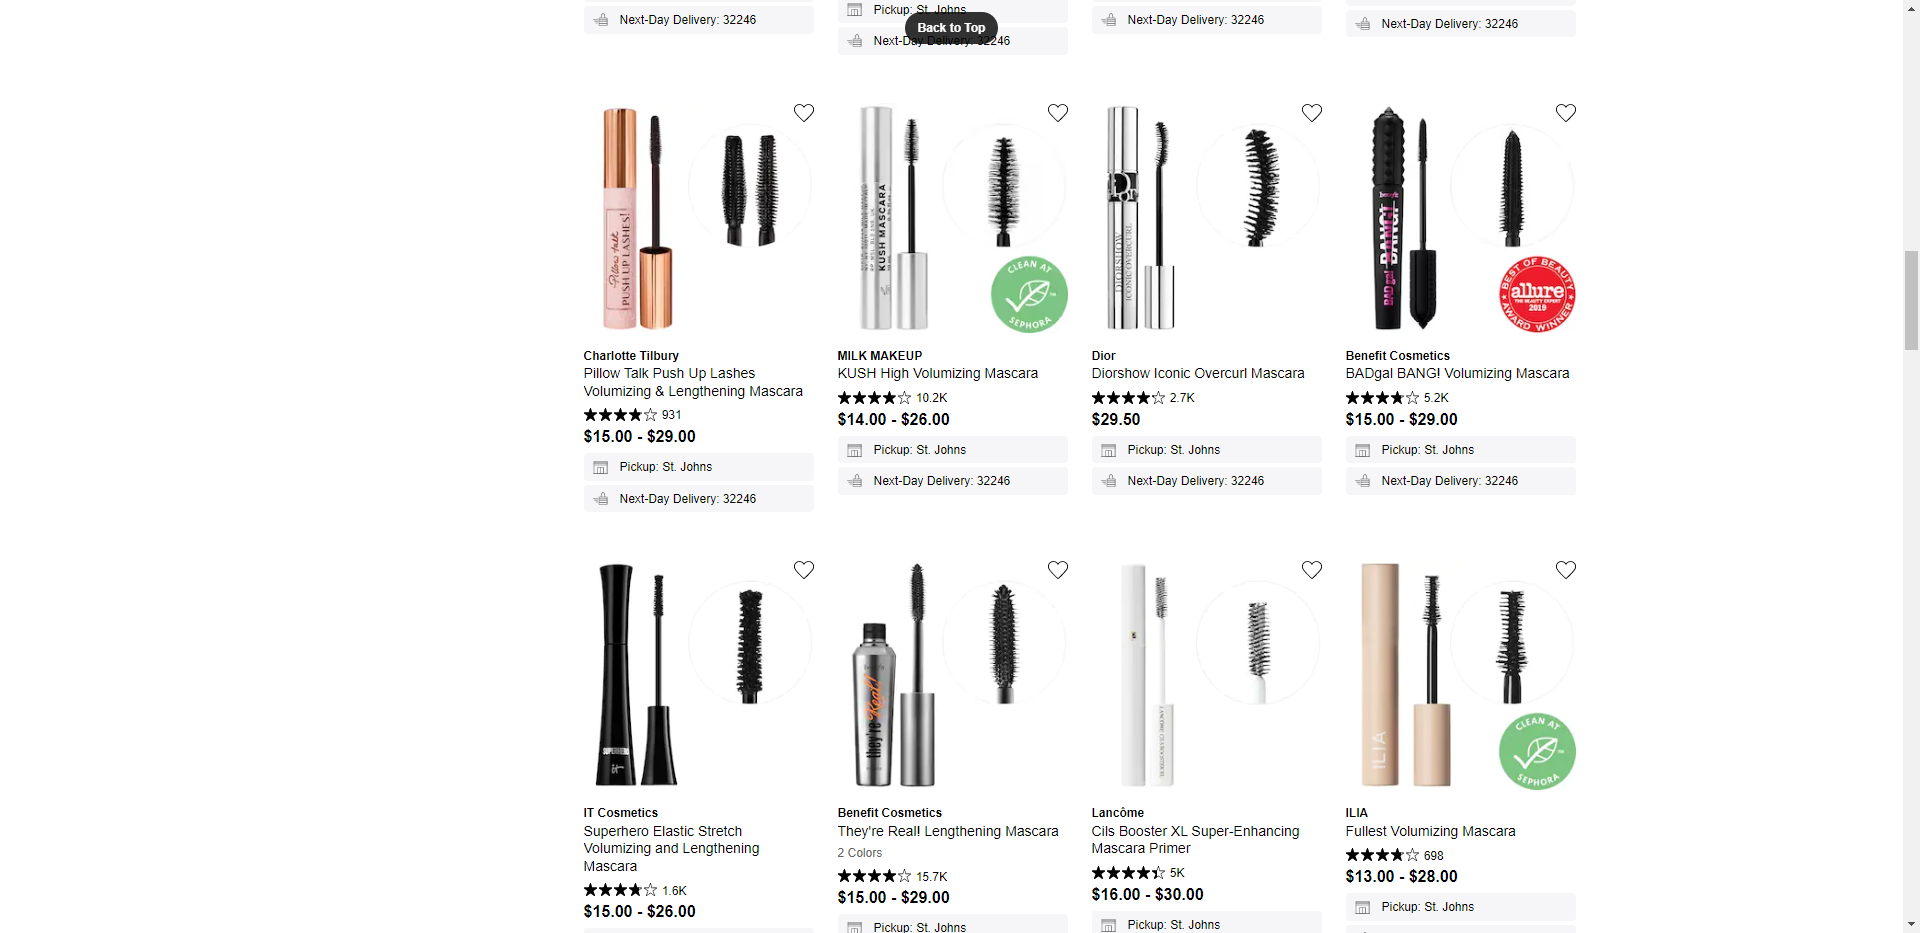Screen dimensions: 1920x933
Task: Open Diorshow Iconic Overcurl Mascara link
Action: pos(1198,373)
